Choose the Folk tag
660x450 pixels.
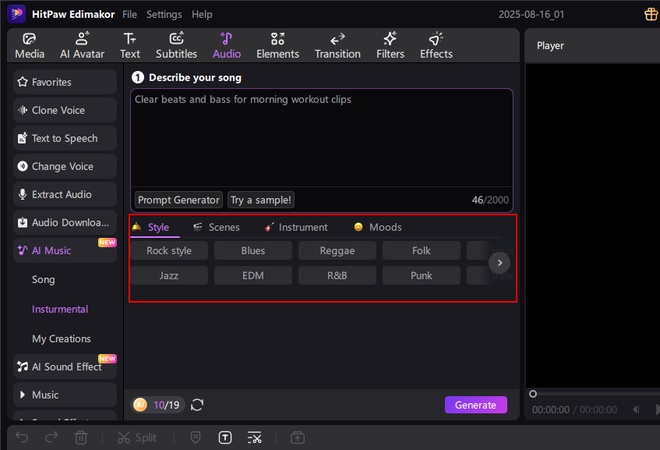click(421, 251)
